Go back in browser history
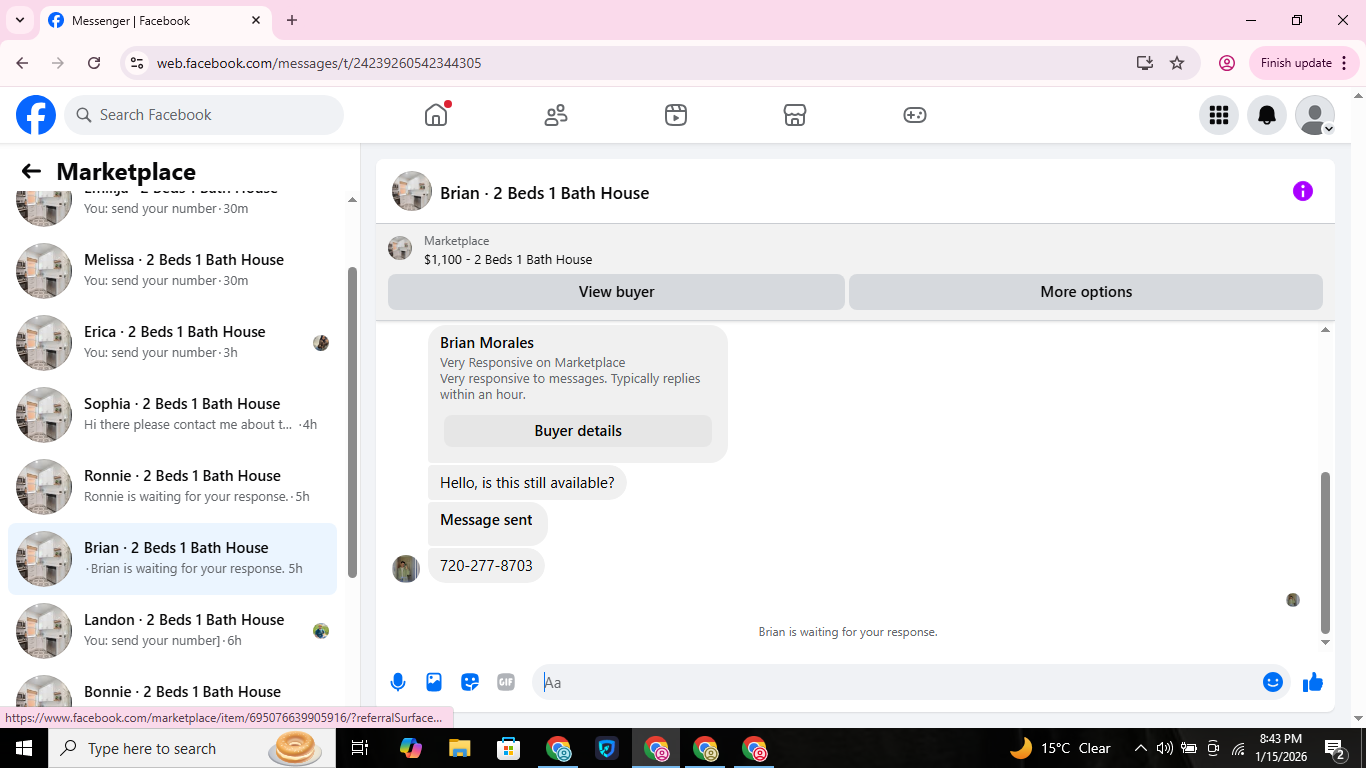The image size is (1366, 768). 22,63
